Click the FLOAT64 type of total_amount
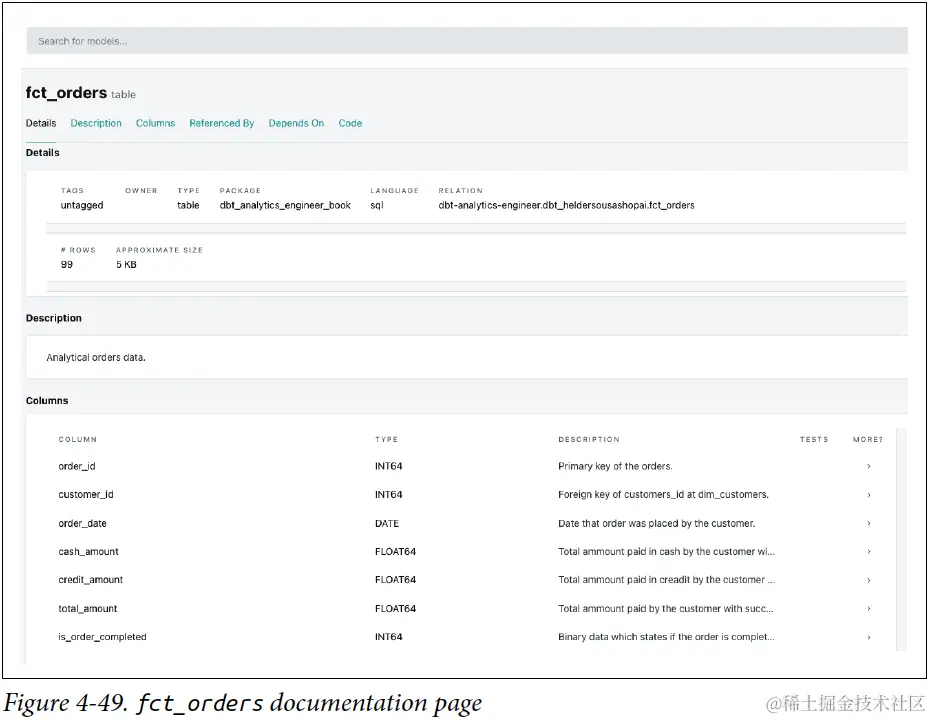 [x=395, y=608]
